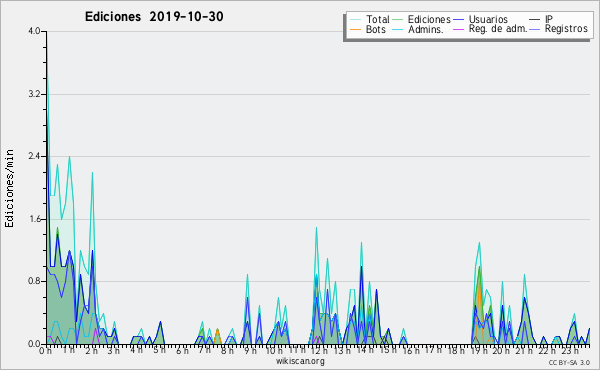The image size is (600, 370).
Task: Click the 'CC BY-SA 3.0' license text
Action: click(569, 362)
